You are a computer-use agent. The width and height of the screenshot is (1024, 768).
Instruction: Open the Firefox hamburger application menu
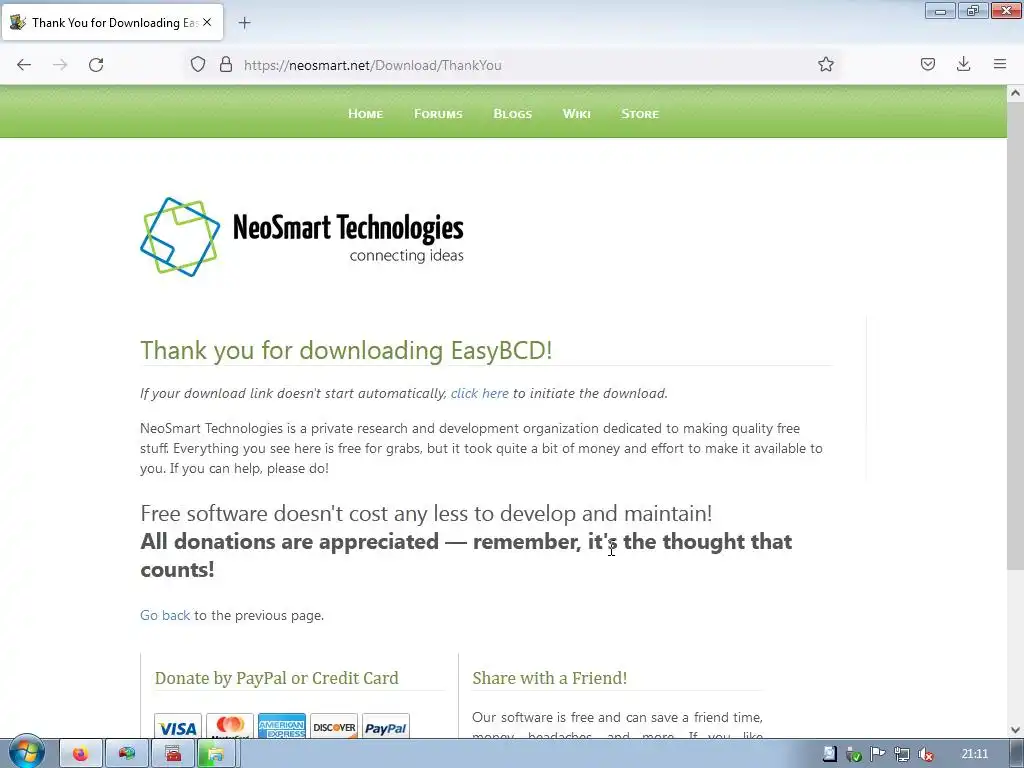pos(999,65)
